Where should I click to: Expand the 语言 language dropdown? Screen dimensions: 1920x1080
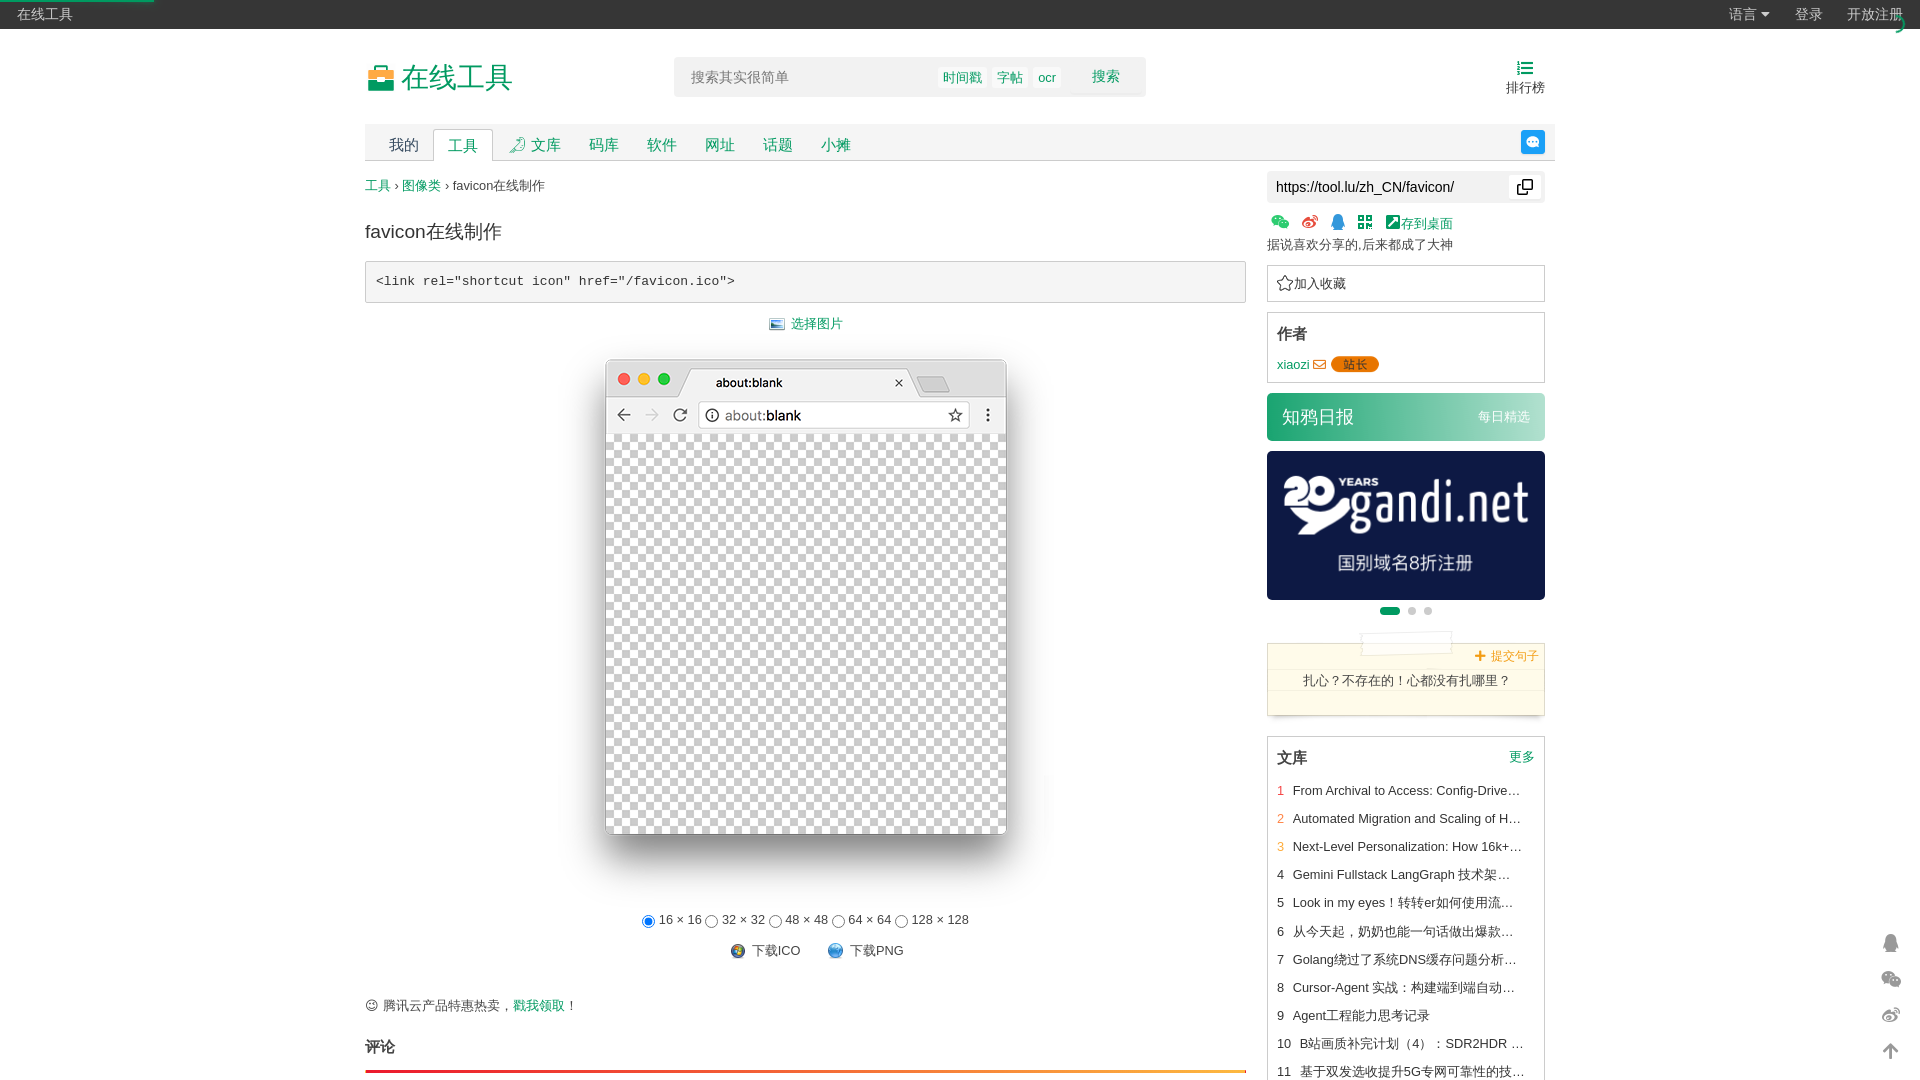[1749, 14]
